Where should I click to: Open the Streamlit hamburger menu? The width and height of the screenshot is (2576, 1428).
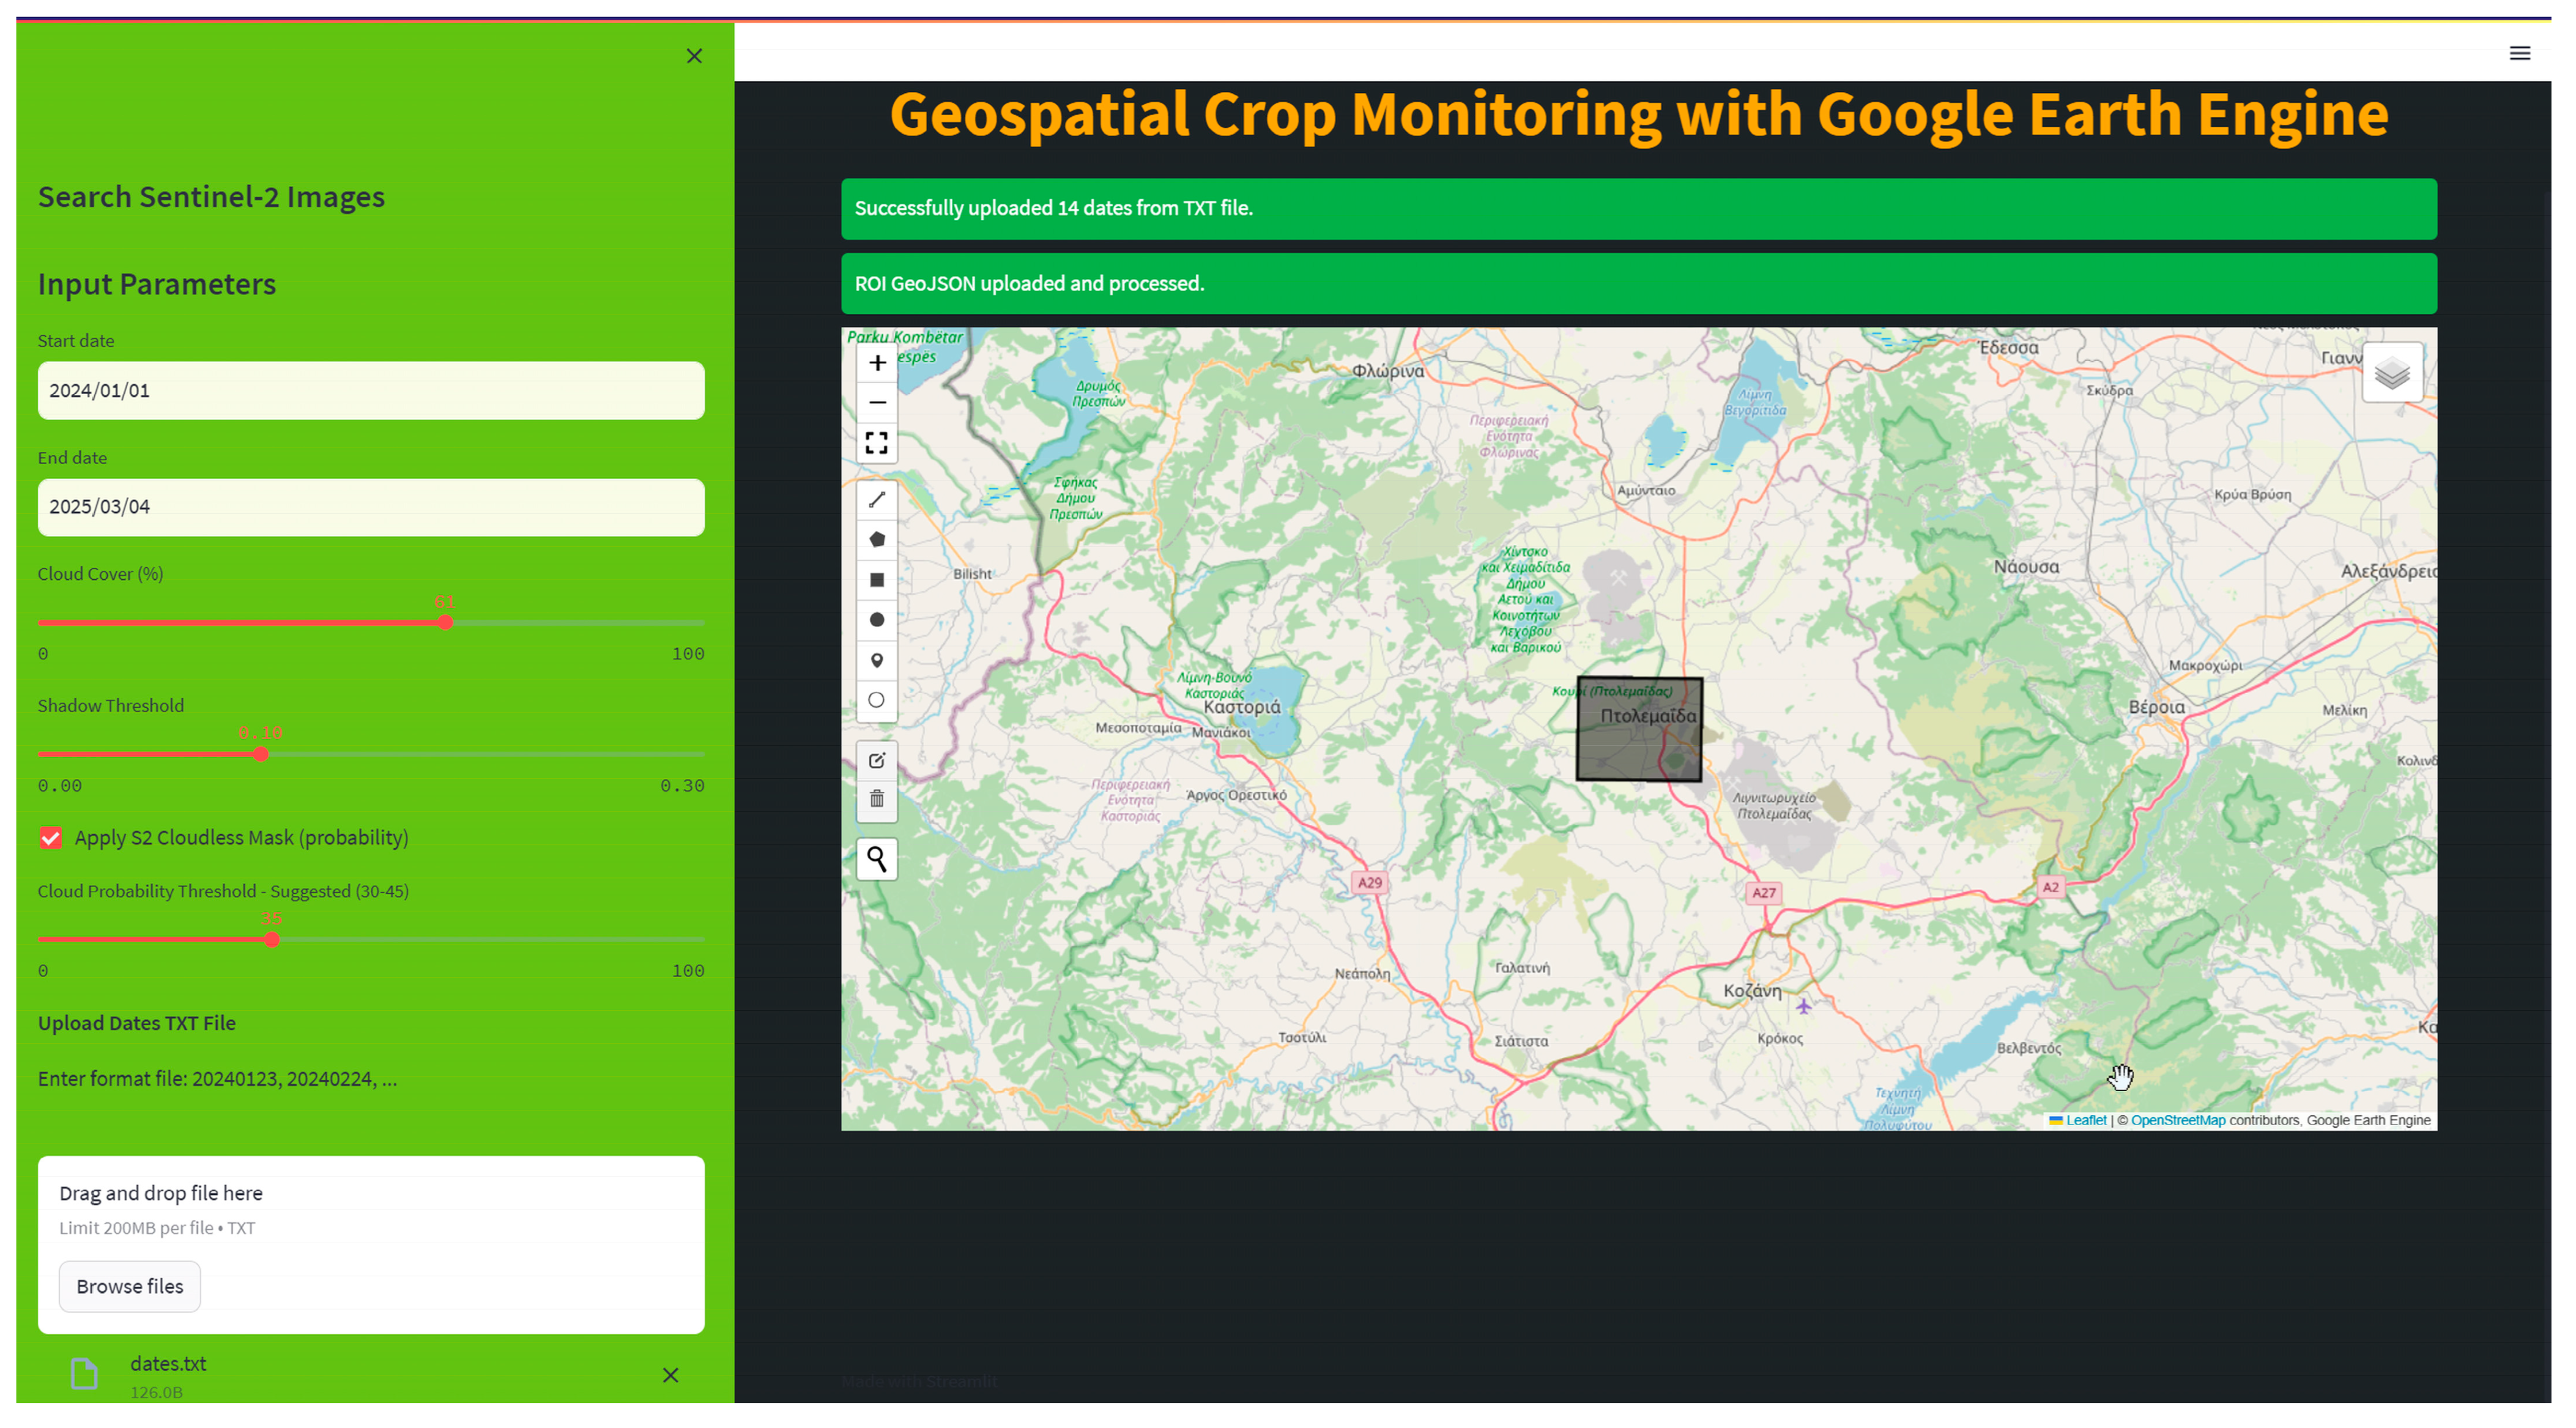click(x=2519, y=53)
